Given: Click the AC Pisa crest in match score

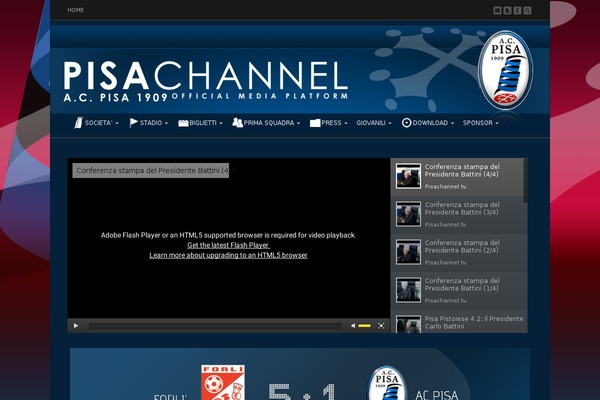Looking at the screenshot, I should 387,383.
